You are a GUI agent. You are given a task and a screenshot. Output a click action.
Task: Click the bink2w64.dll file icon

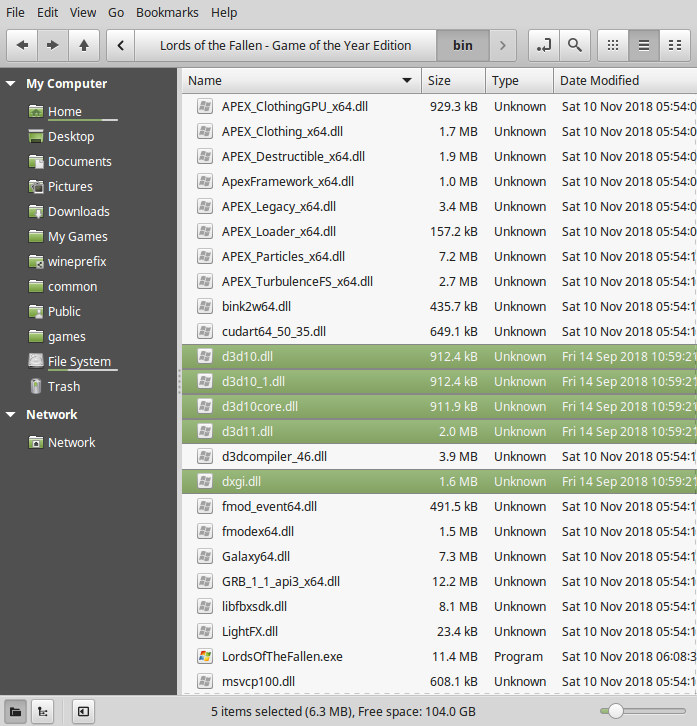click(205, 307)
